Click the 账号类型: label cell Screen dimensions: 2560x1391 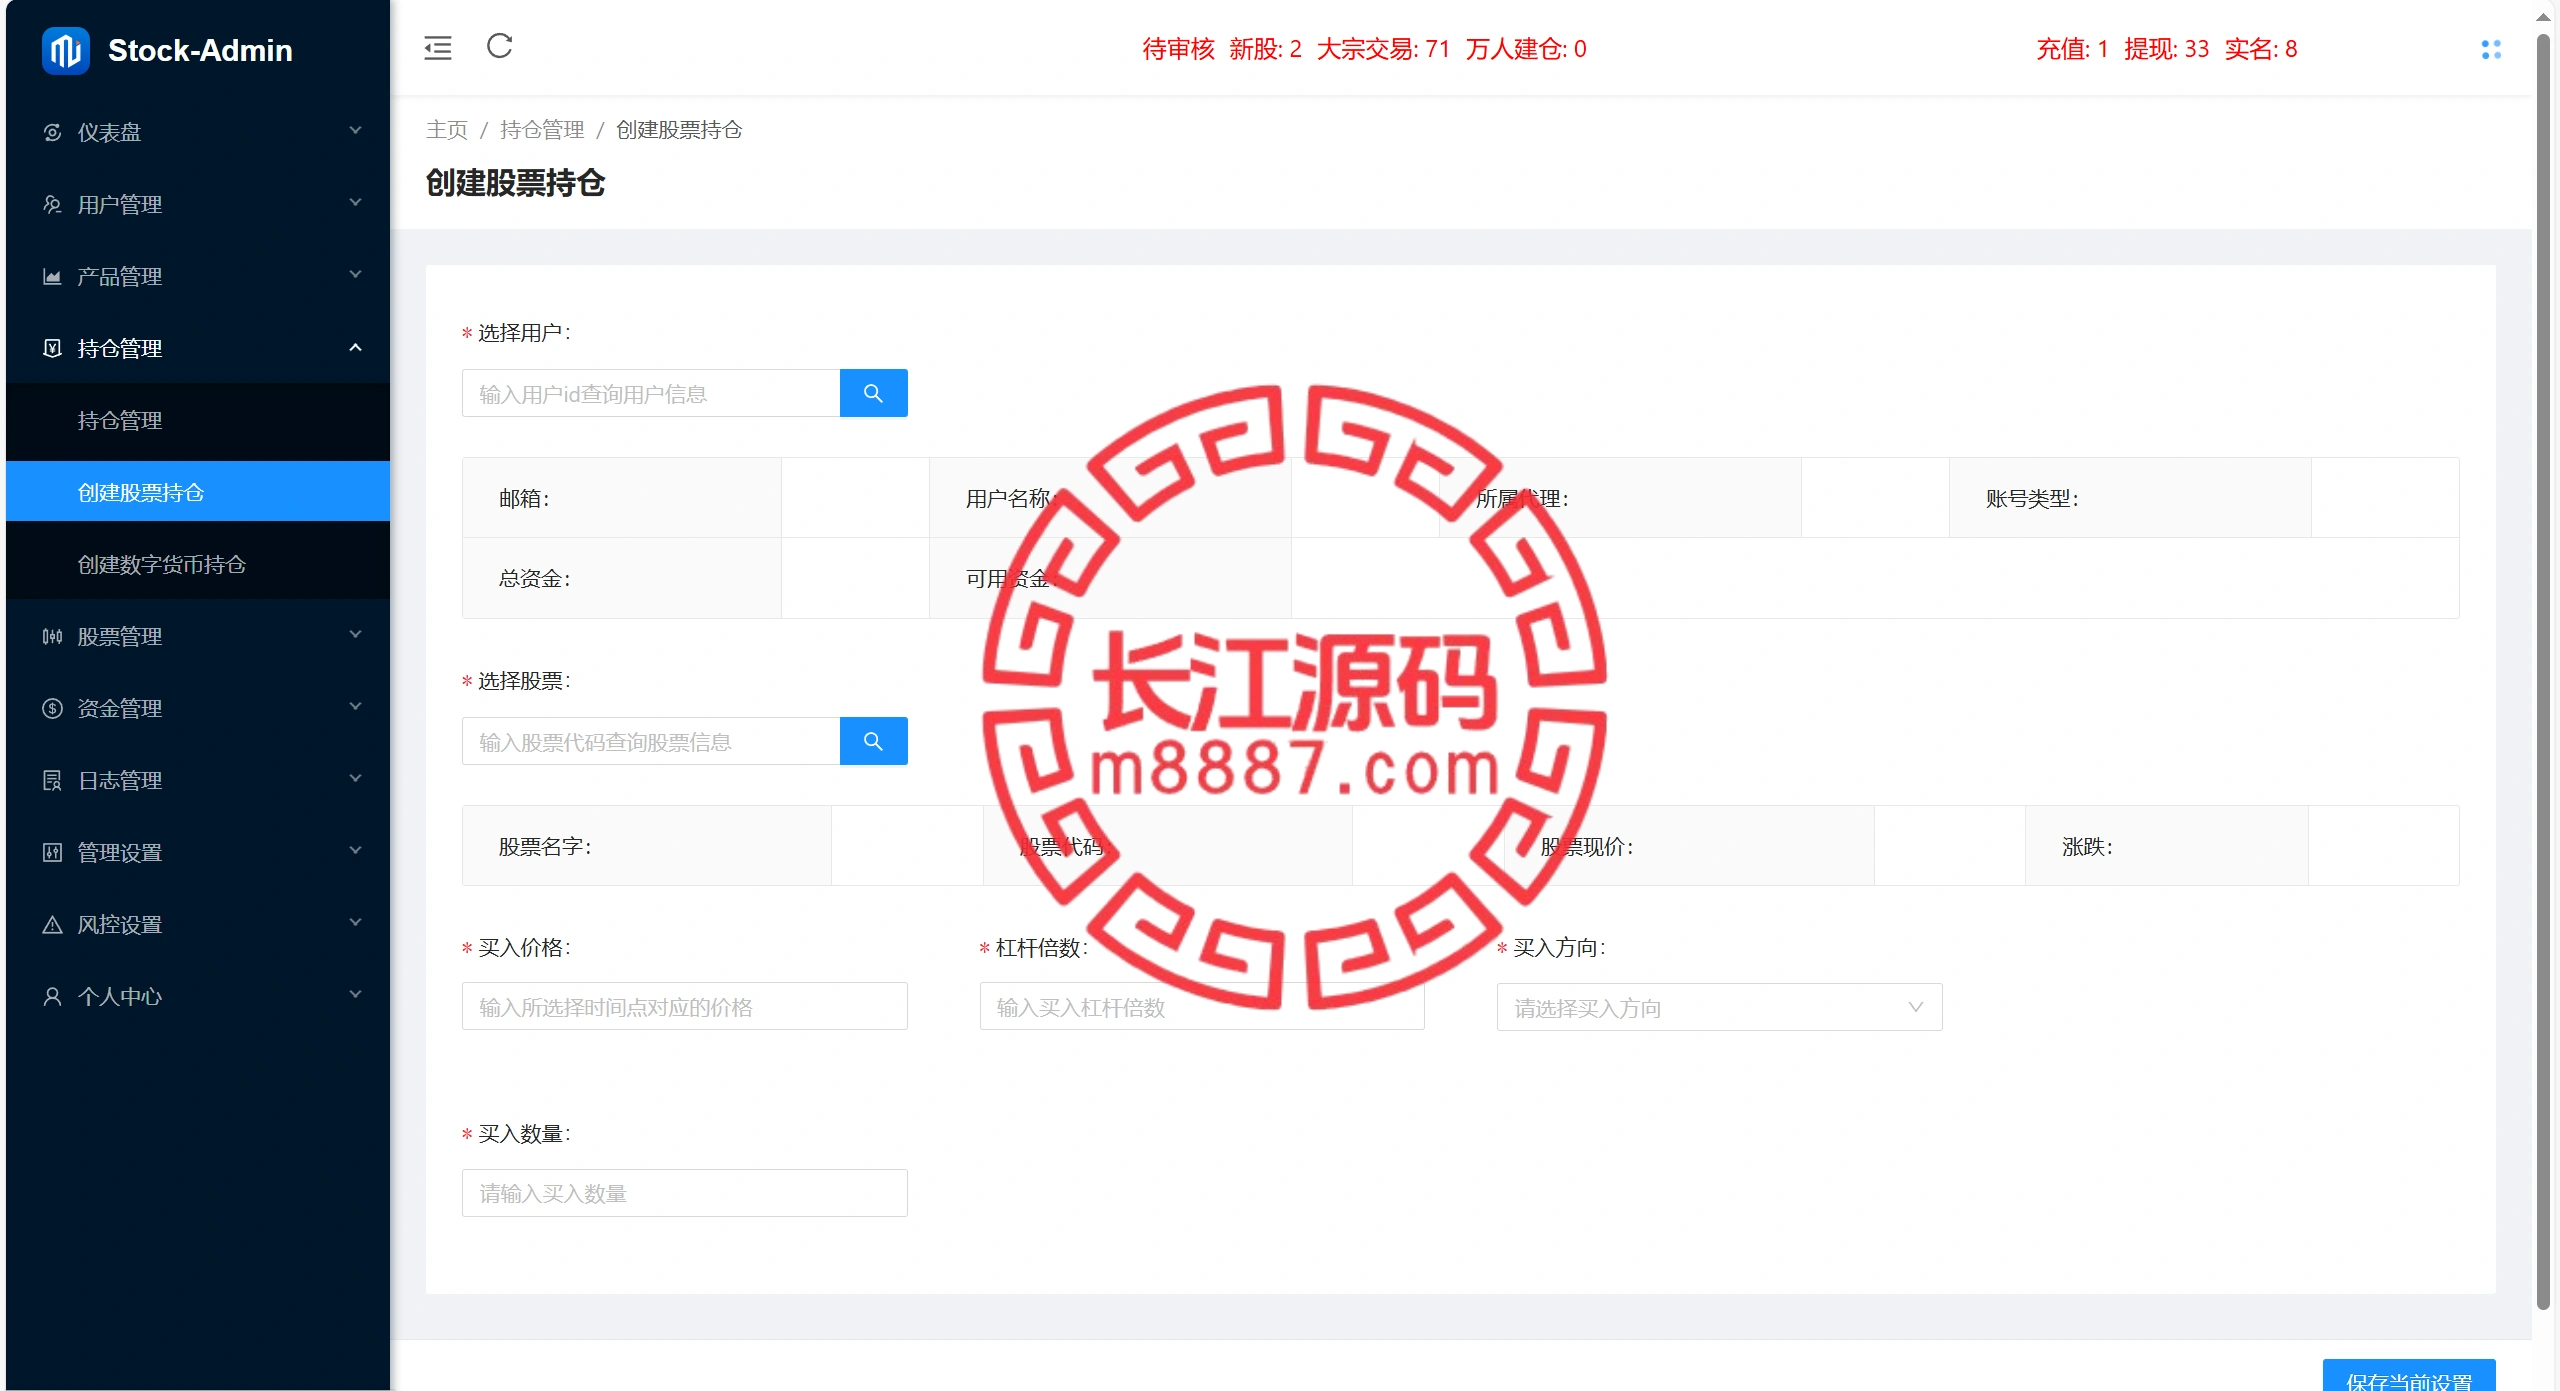2130,498
